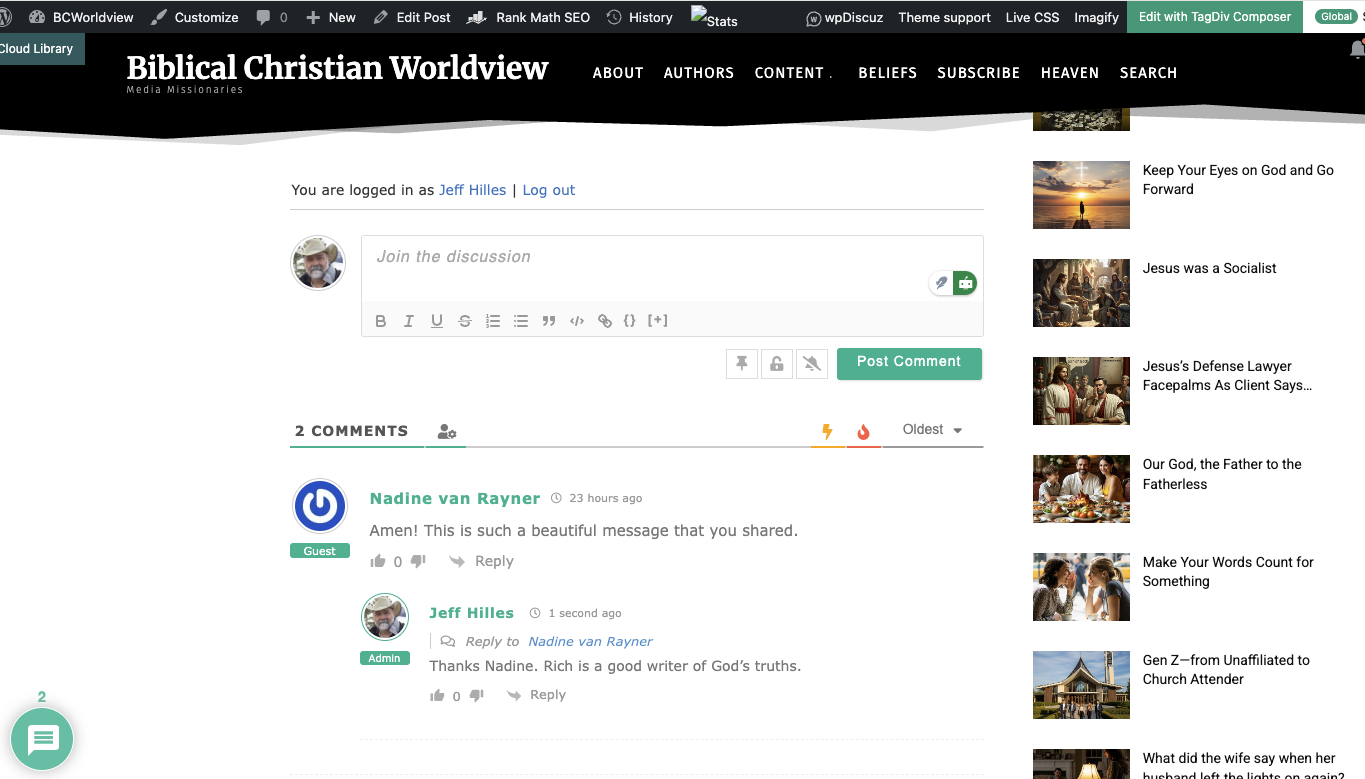Go to the AUTHORS menu item
This screenshot has width=1365, height=779.
pos(699,73)
